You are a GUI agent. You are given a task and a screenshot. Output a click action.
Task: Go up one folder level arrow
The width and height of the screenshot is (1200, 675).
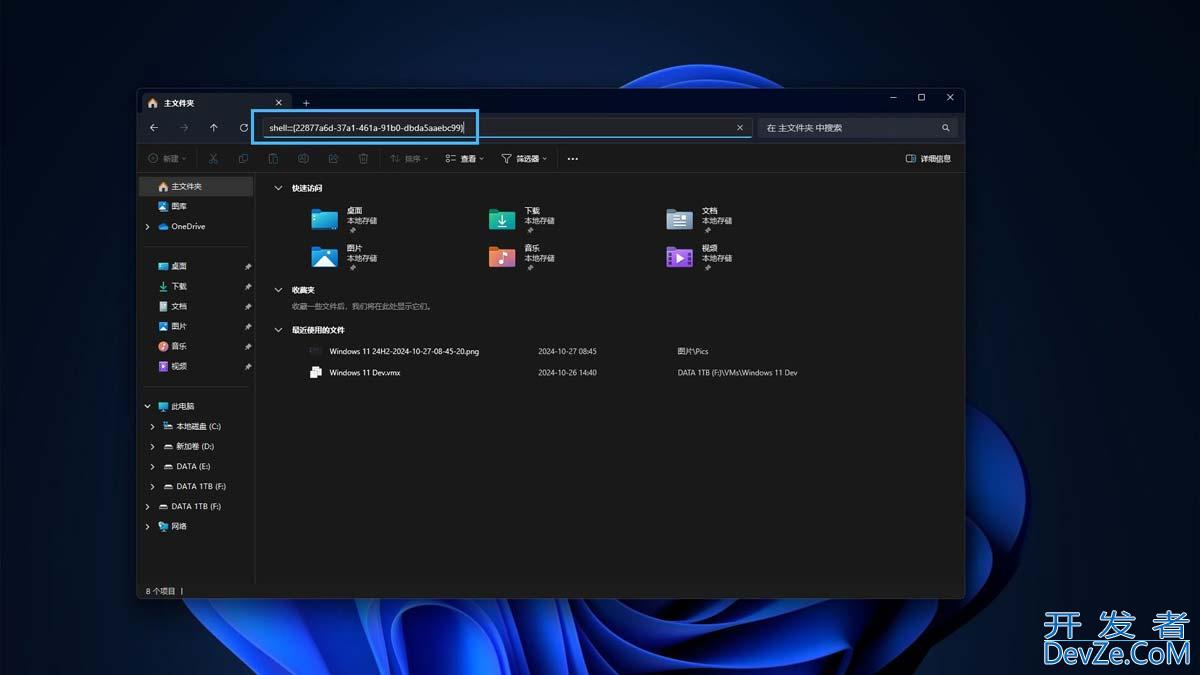click(x=214, y=128)
